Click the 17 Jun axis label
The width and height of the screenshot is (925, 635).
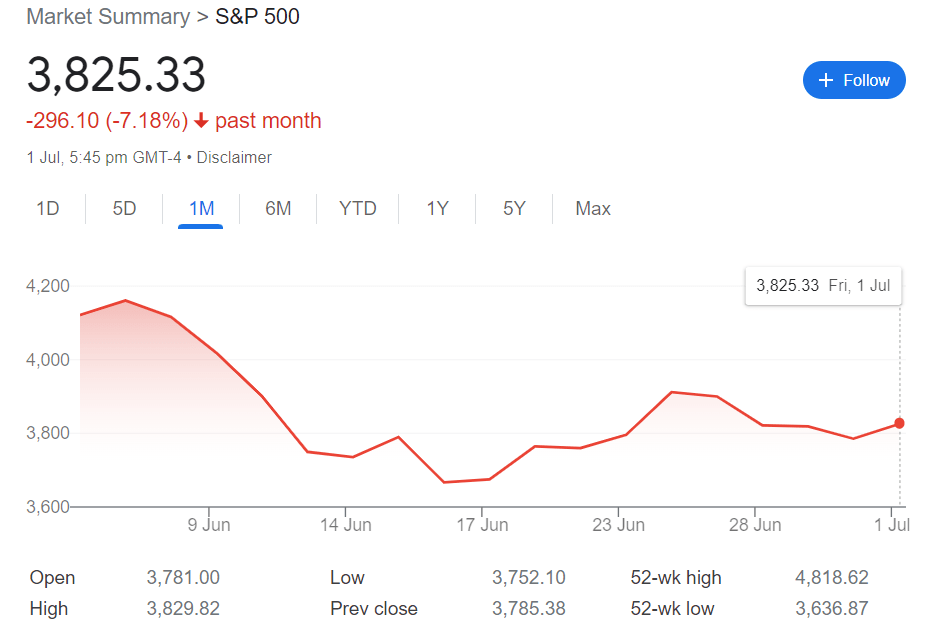[x=482, y=524]
